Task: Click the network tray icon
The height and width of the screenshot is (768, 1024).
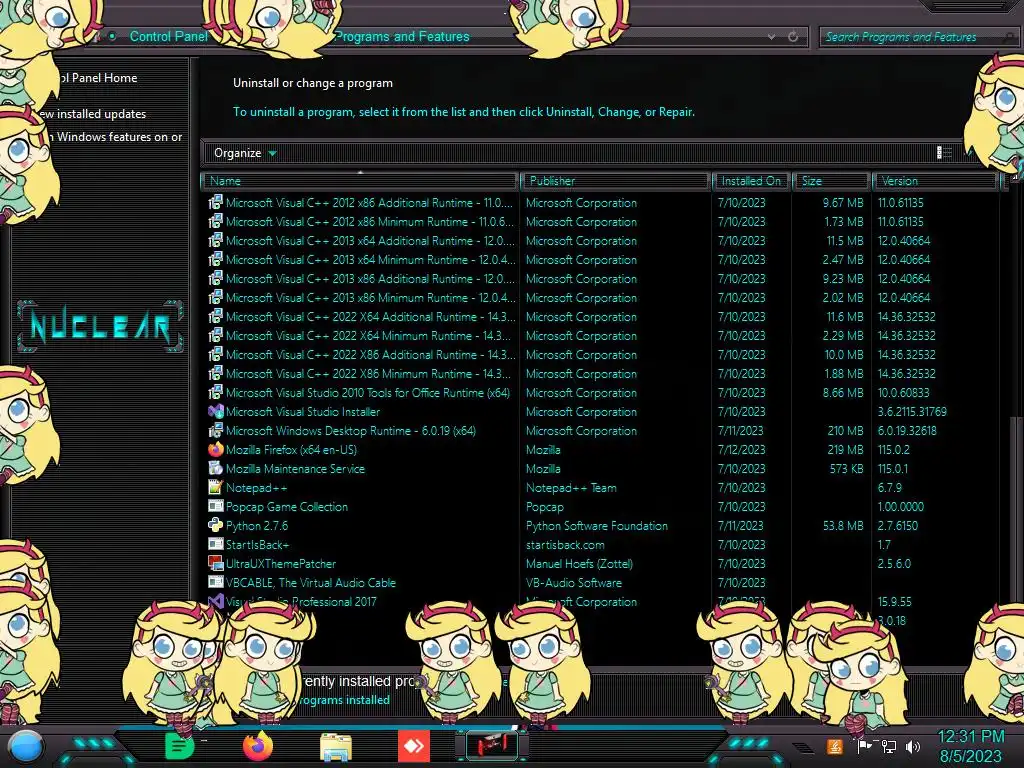Action: (x=889, y=746)
